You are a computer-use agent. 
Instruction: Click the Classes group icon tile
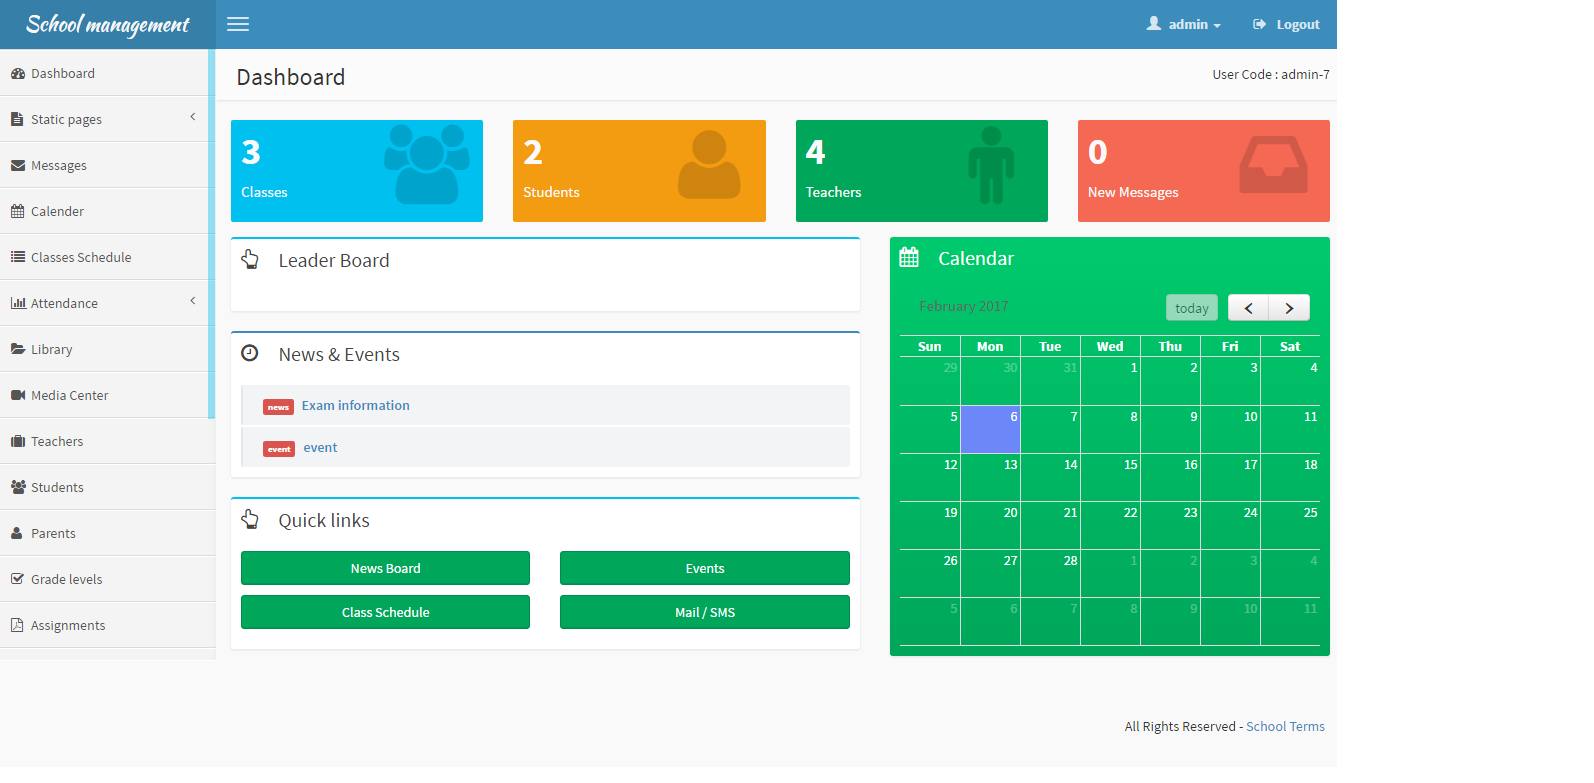[x=427, y=164]
